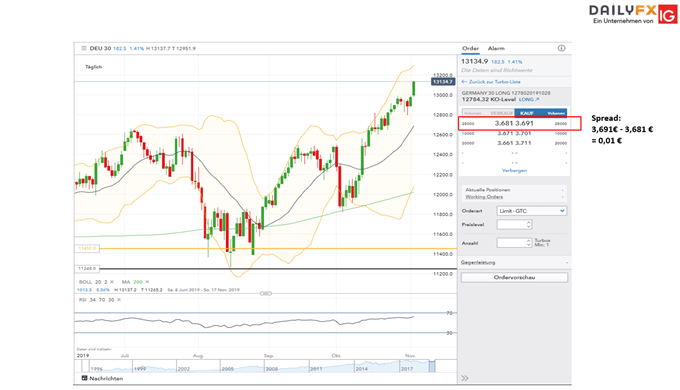This screenshot has height=390, width=680.
Task: Switch to the Alarm tab
Action: (496, 48)
